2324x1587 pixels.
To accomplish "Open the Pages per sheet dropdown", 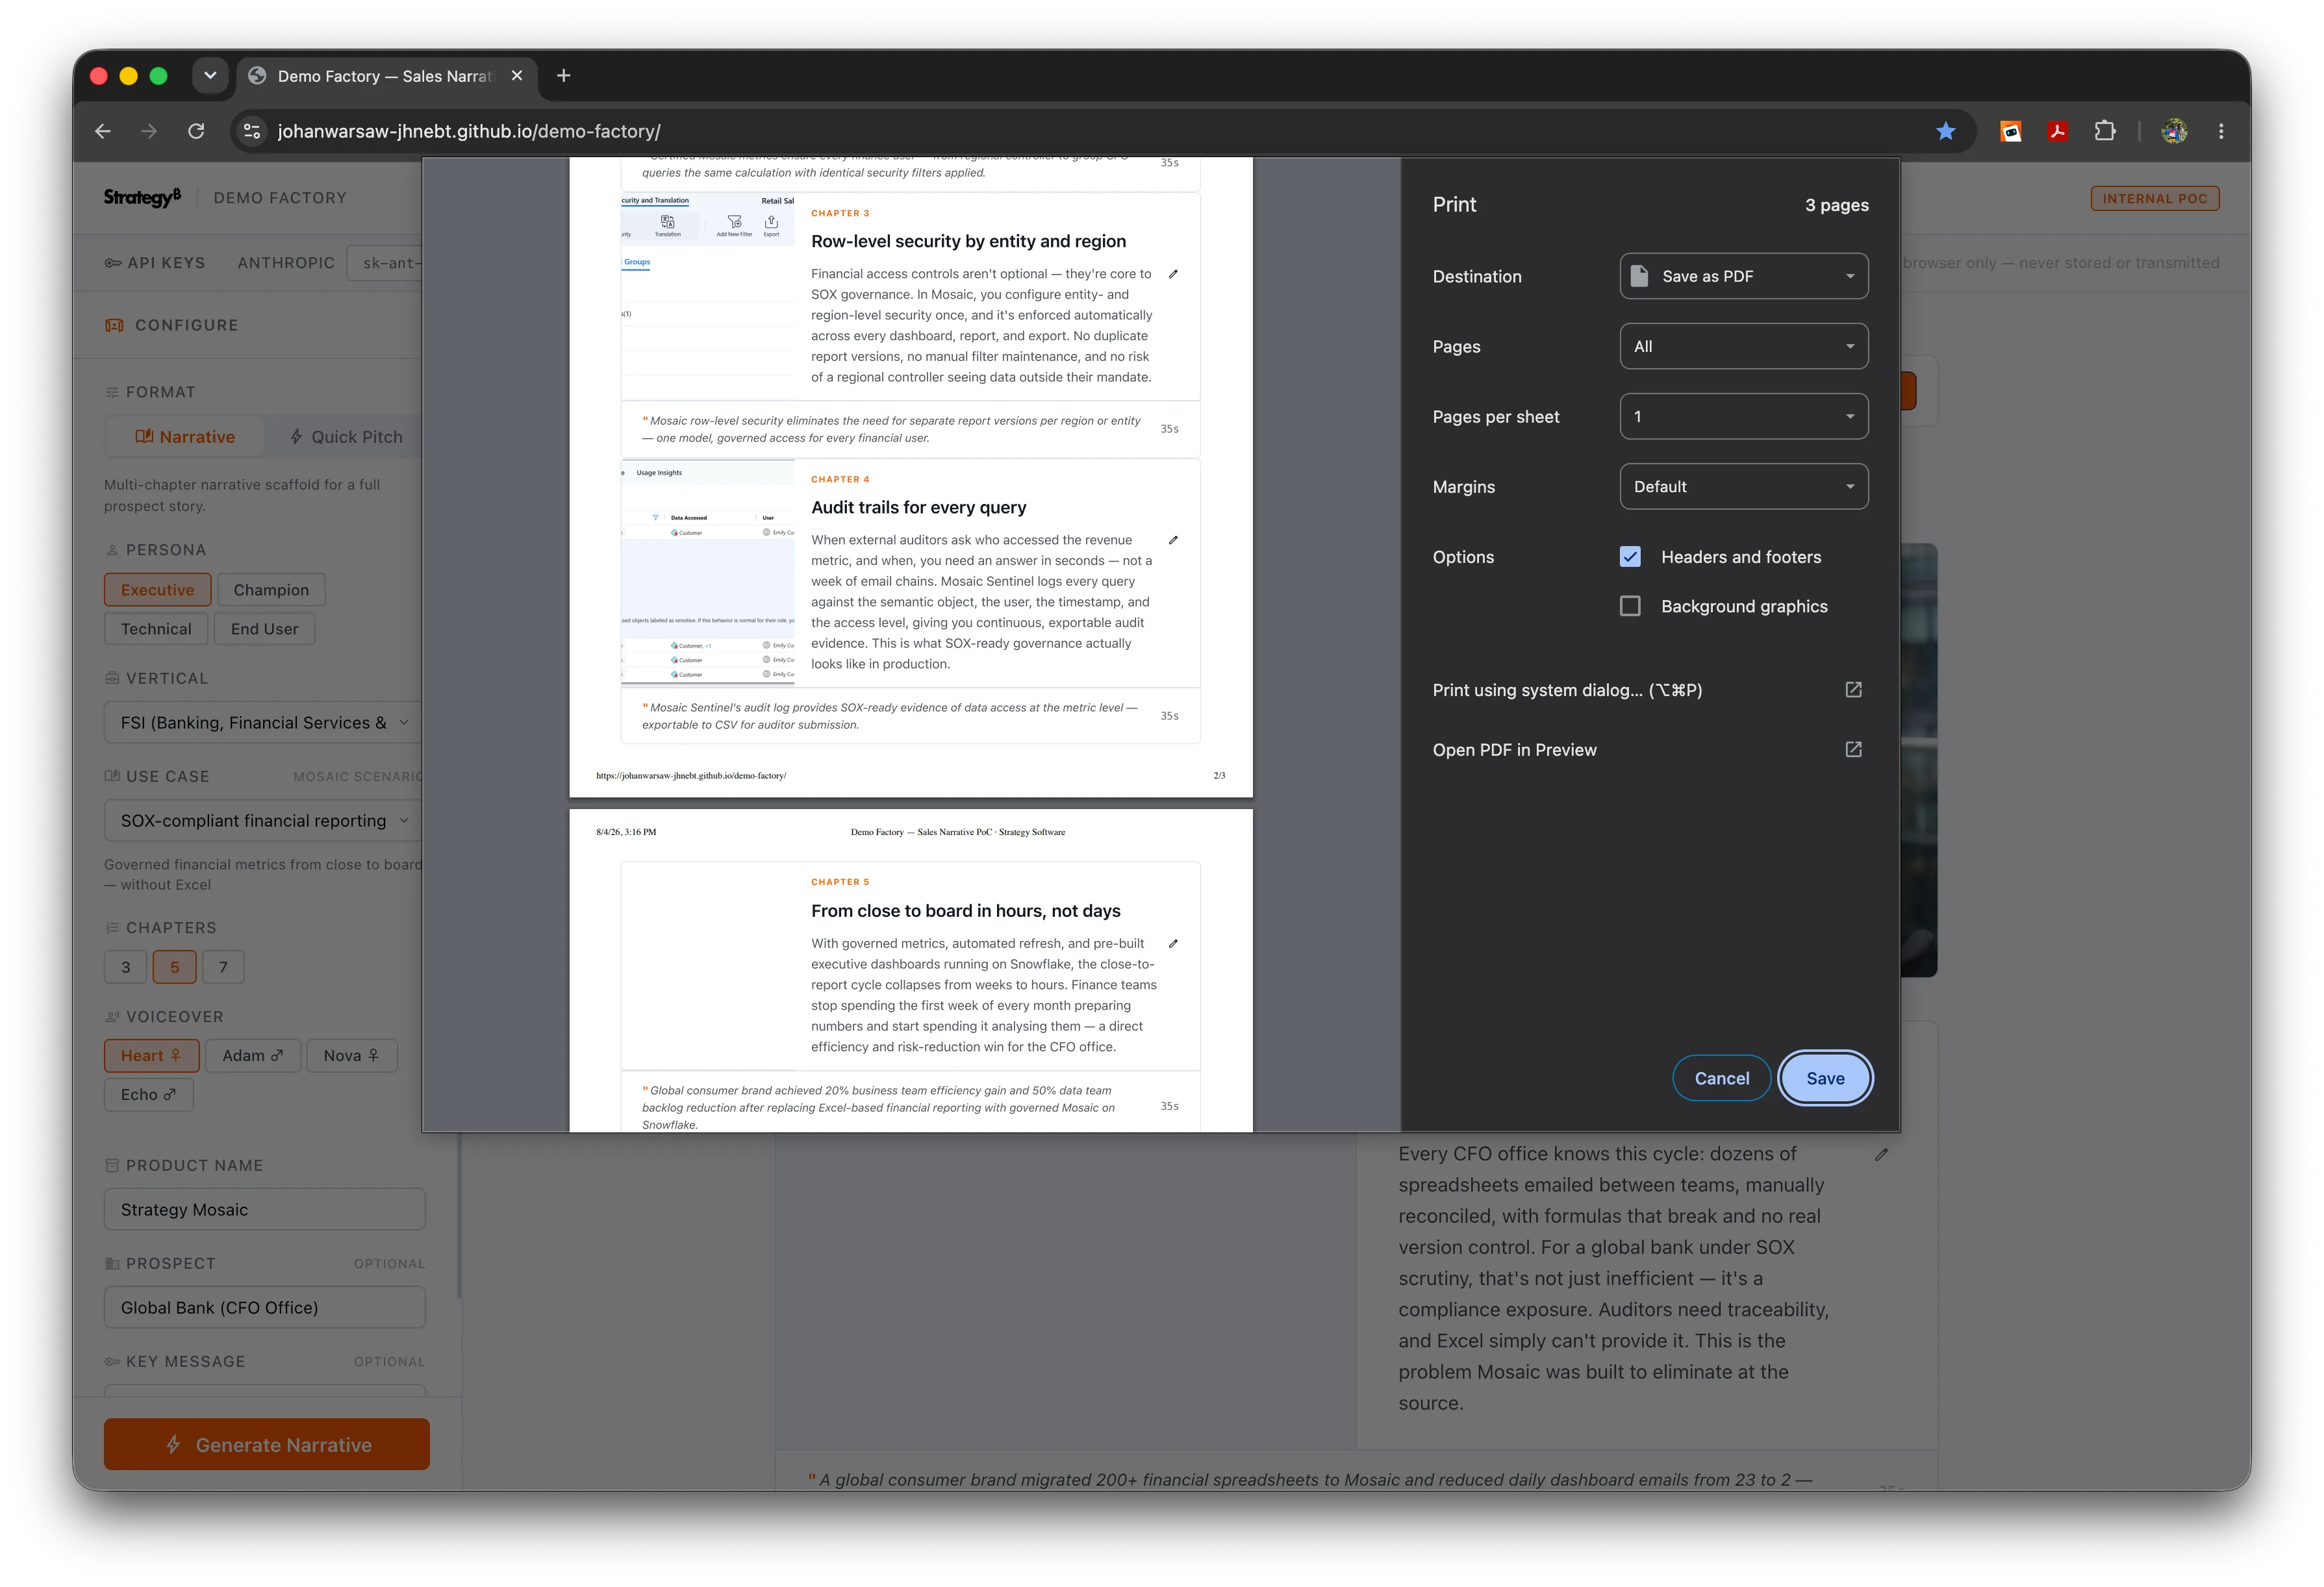I will tap(1743, 416).
